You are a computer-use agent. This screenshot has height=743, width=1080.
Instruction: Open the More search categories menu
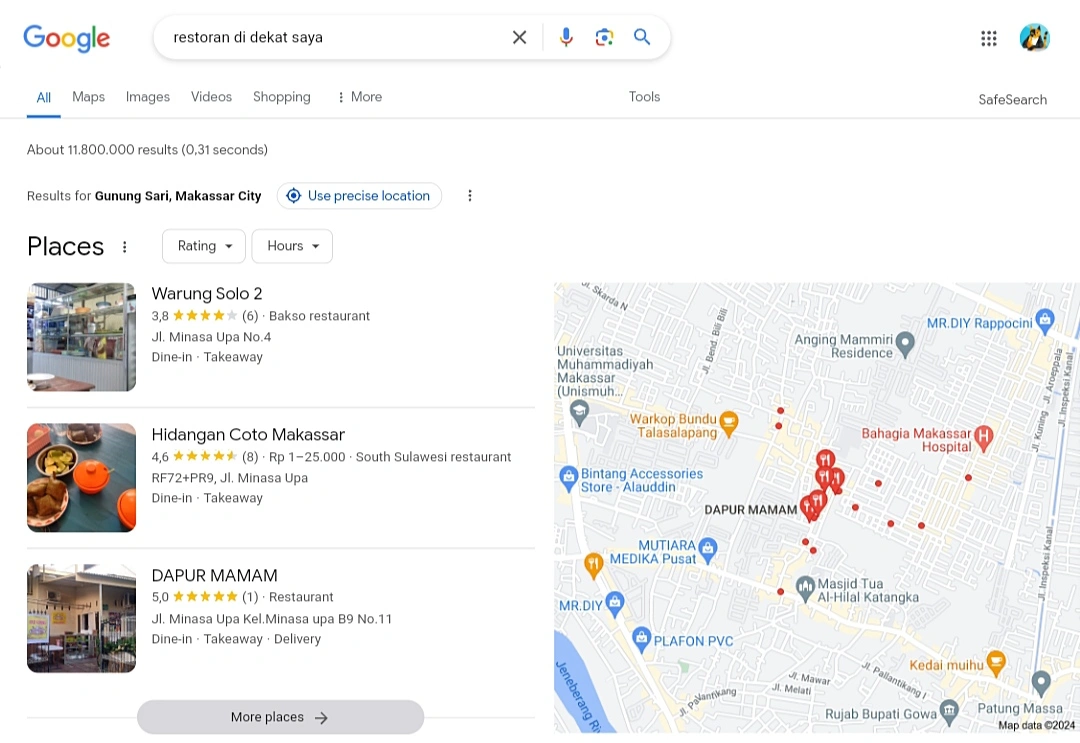pyautogui.click(x=359, y=97)
